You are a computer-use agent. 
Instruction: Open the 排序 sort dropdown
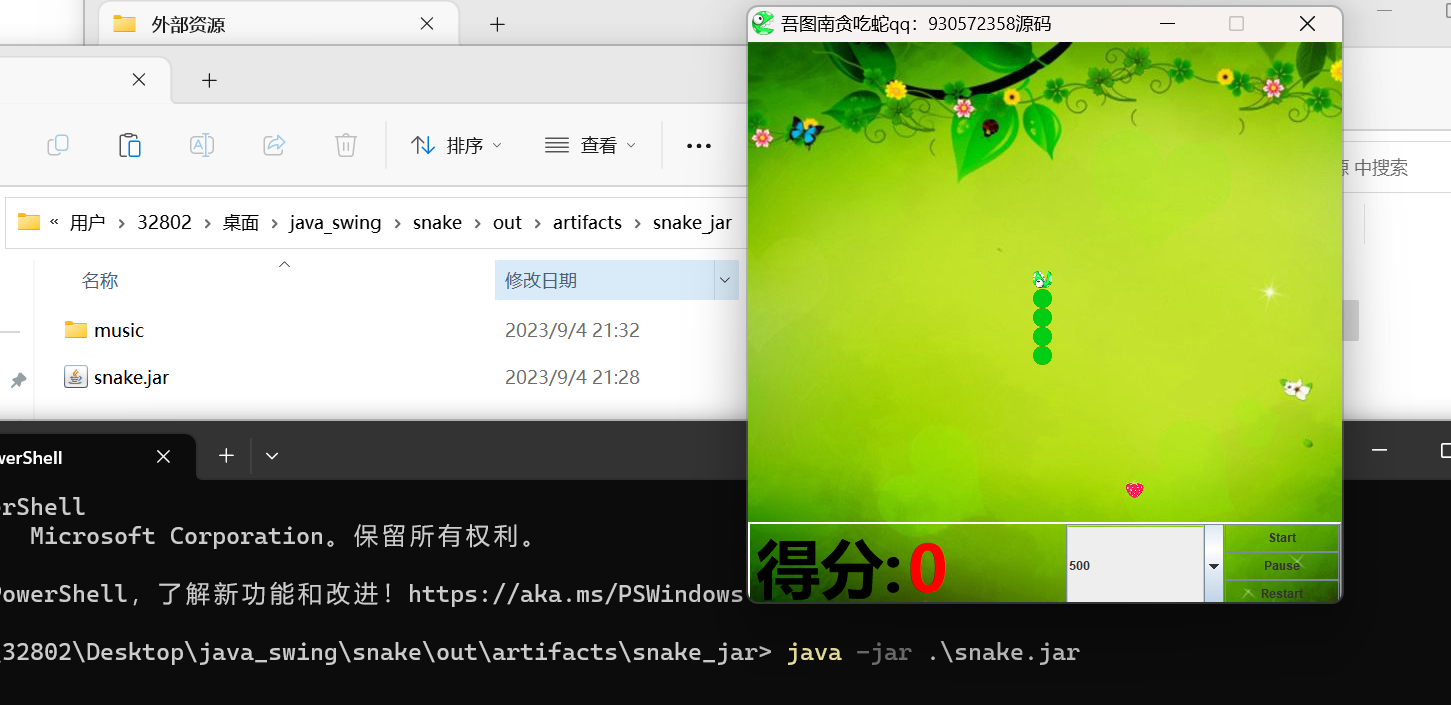pyautogui.click(x=457, y=146)
